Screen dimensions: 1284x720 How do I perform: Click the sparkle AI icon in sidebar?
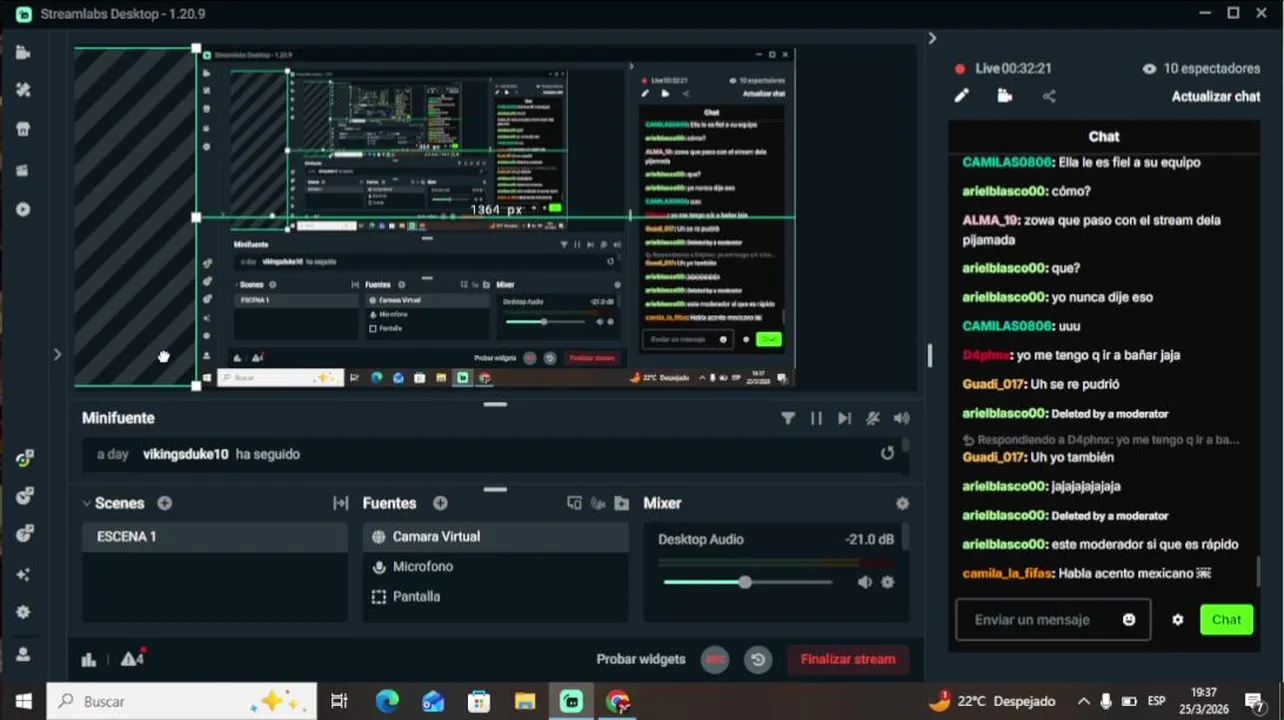23,575
